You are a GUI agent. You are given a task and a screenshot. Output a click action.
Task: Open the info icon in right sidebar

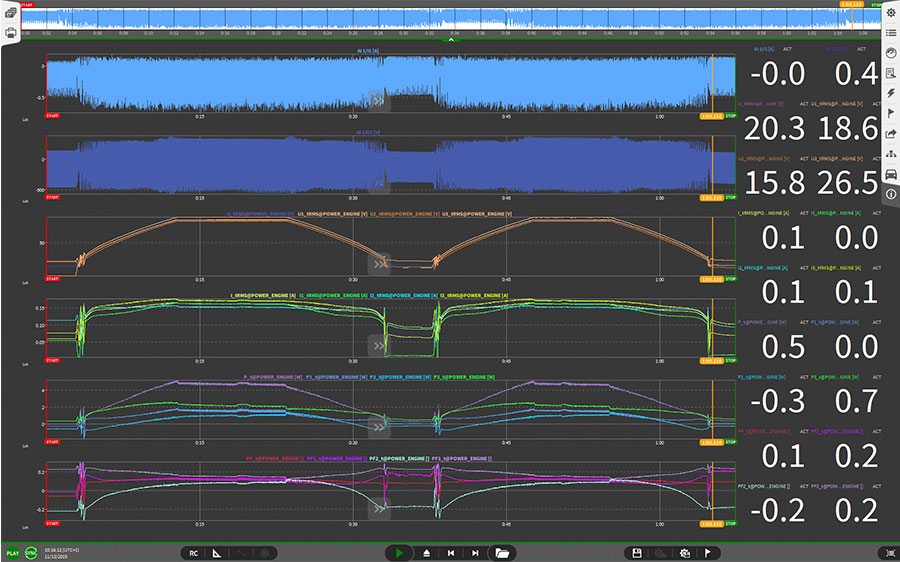pos(890,194)
